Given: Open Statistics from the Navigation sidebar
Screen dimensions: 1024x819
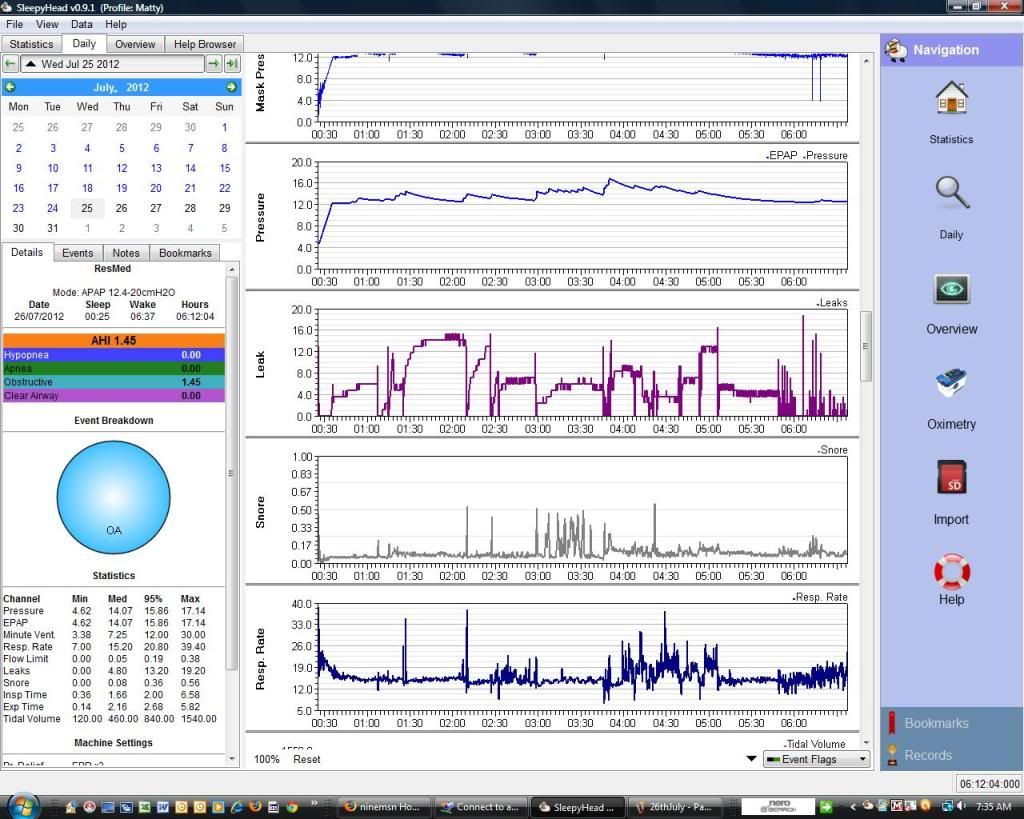Looking at the screenshot, I should coord(950,101).
